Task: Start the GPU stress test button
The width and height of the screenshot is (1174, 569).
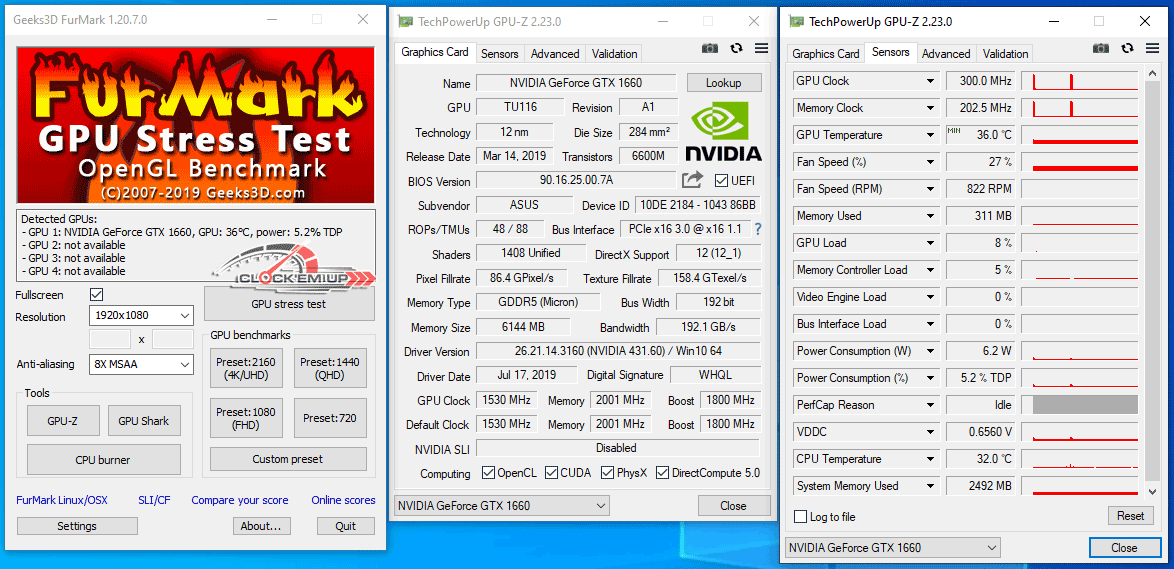Action: pyautogui.click(x=288, y=304)
